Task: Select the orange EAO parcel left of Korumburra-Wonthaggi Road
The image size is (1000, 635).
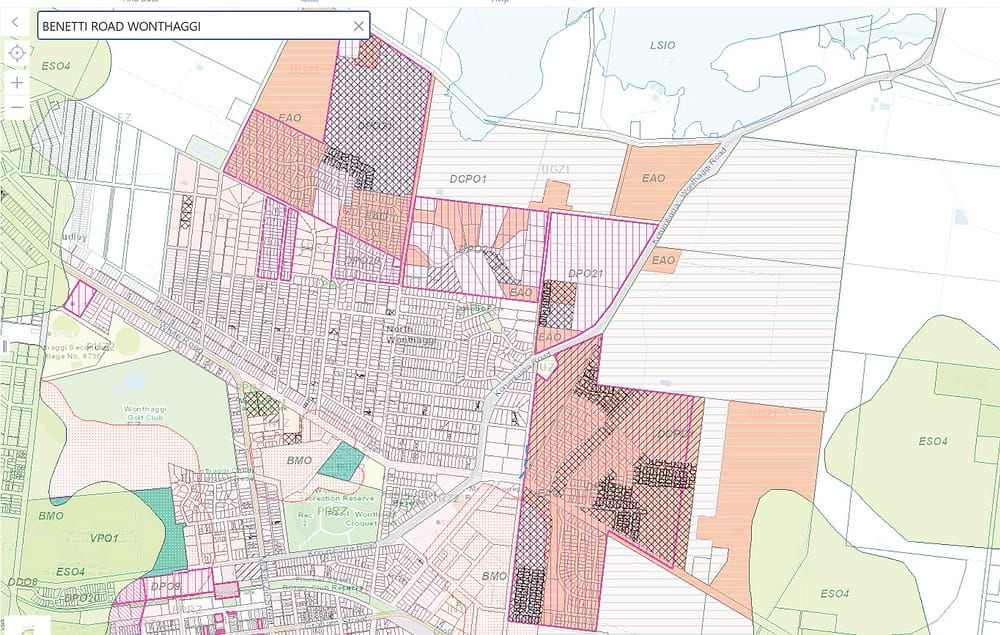Action: point(653,178)
